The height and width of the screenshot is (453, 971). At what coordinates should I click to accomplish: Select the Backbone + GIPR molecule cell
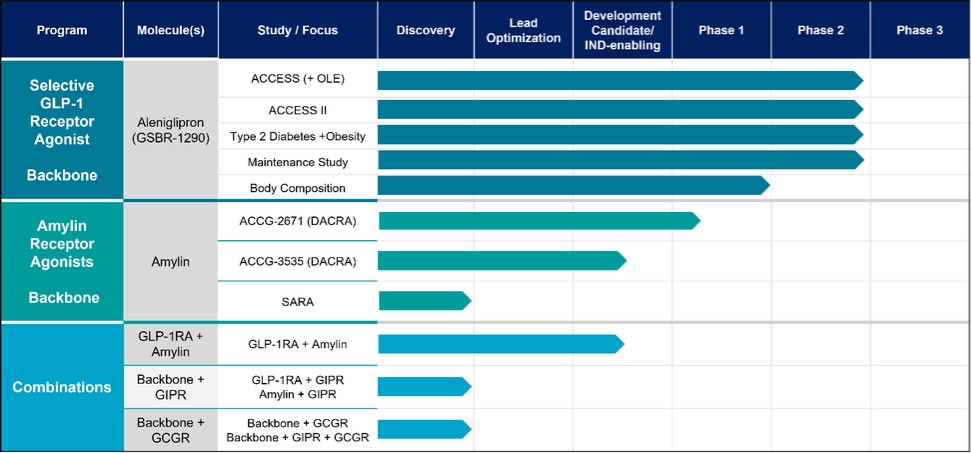coord(170,387)
